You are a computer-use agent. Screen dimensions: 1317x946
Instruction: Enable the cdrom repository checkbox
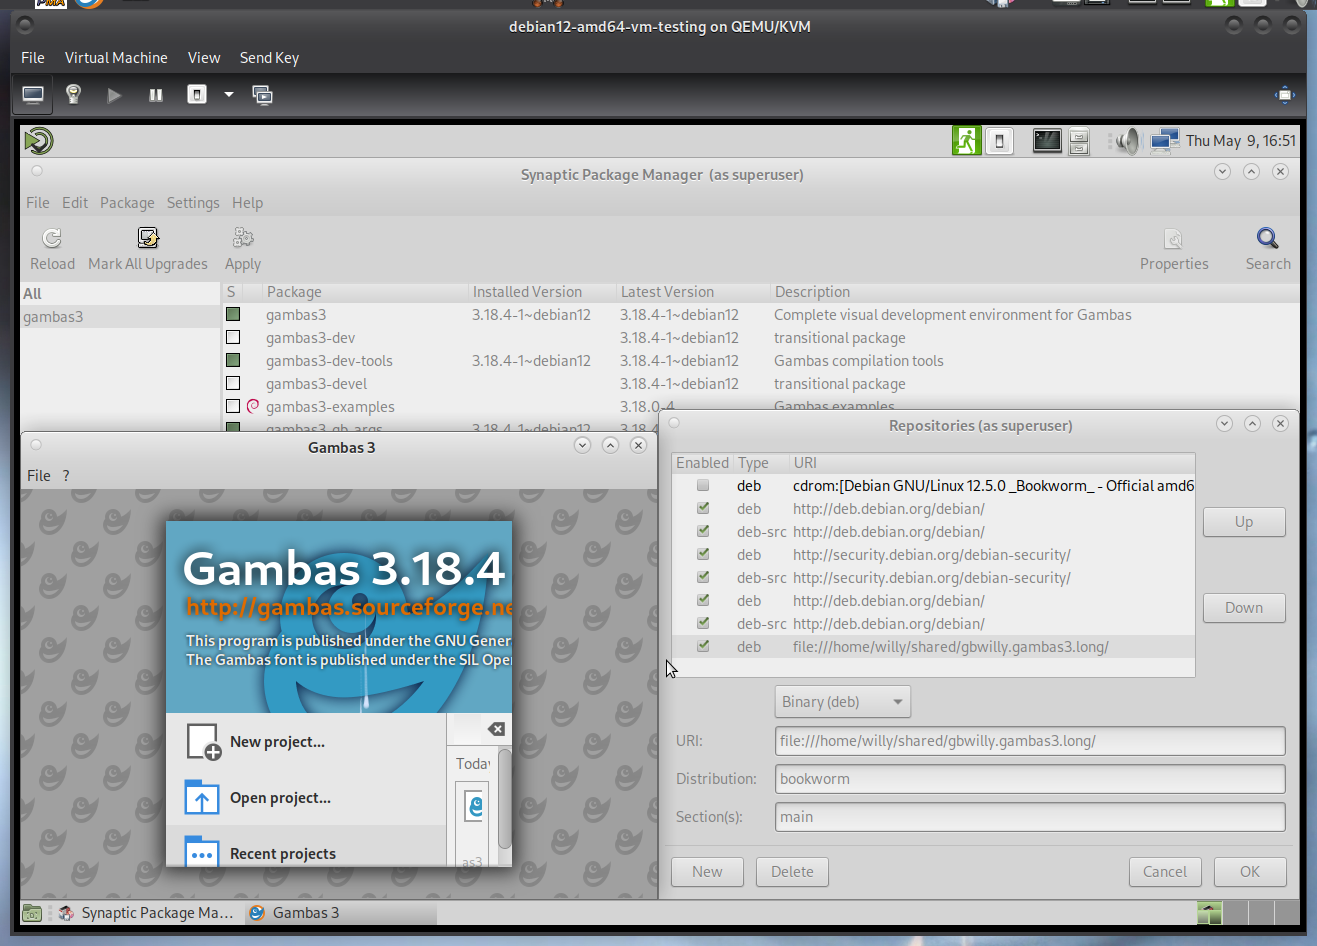703,486
